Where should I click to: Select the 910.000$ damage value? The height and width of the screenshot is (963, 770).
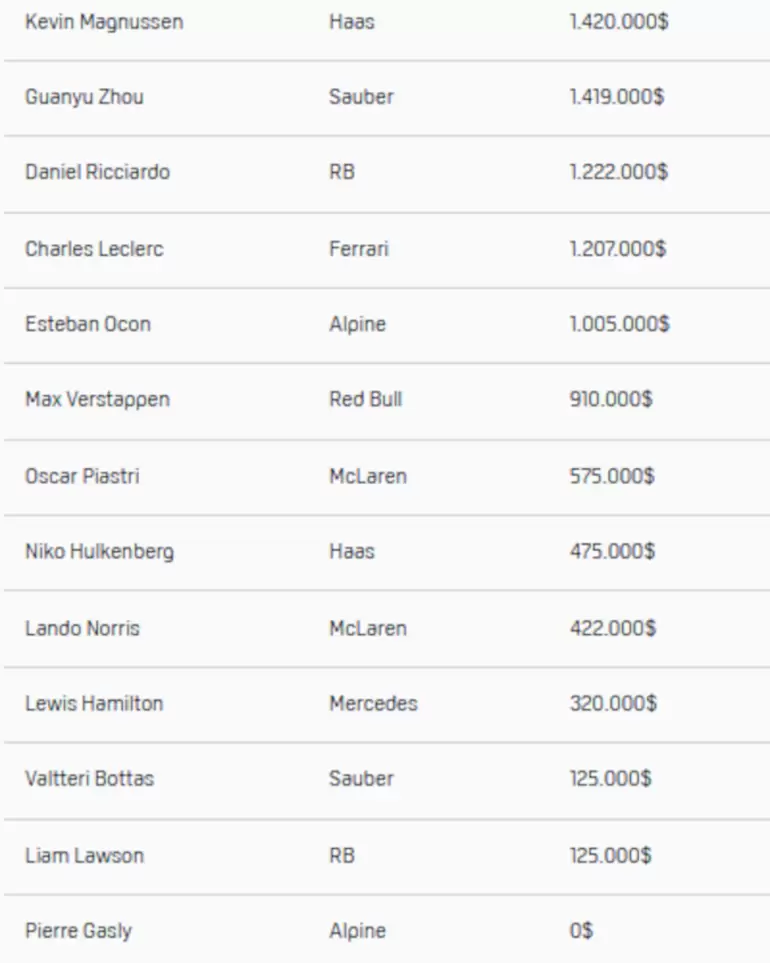610,400
